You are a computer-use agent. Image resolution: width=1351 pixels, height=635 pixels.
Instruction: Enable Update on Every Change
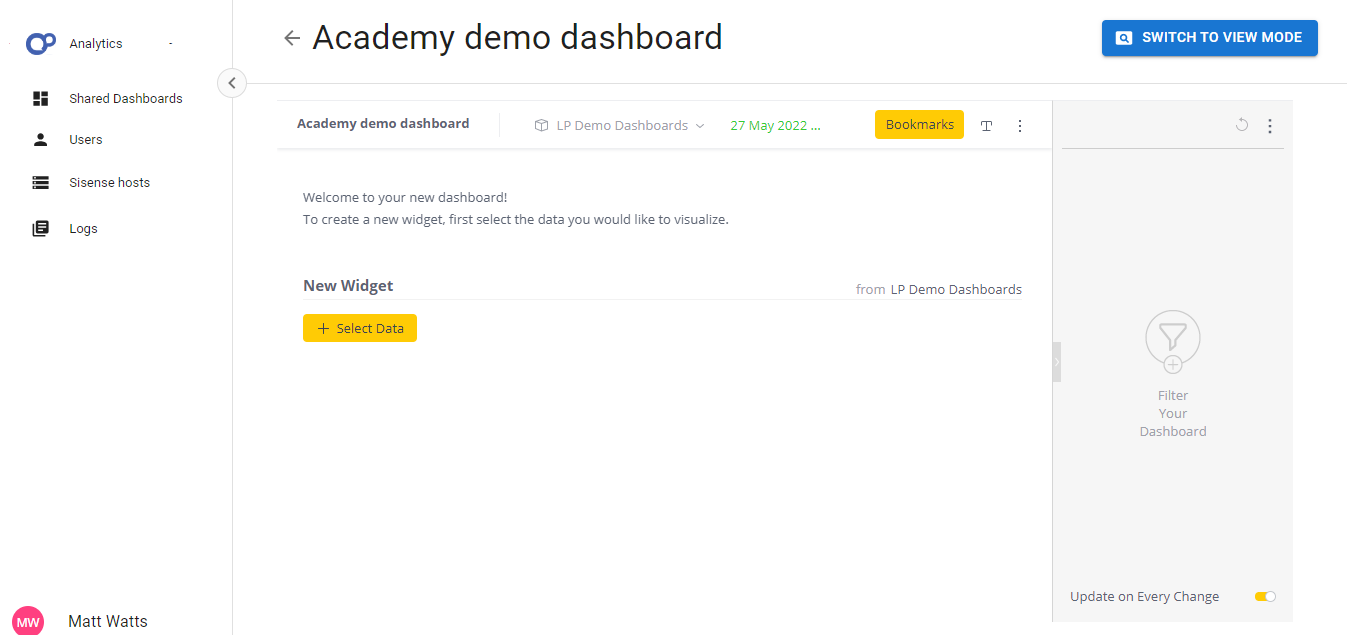pyautogui.click(x=1265, y=596)
